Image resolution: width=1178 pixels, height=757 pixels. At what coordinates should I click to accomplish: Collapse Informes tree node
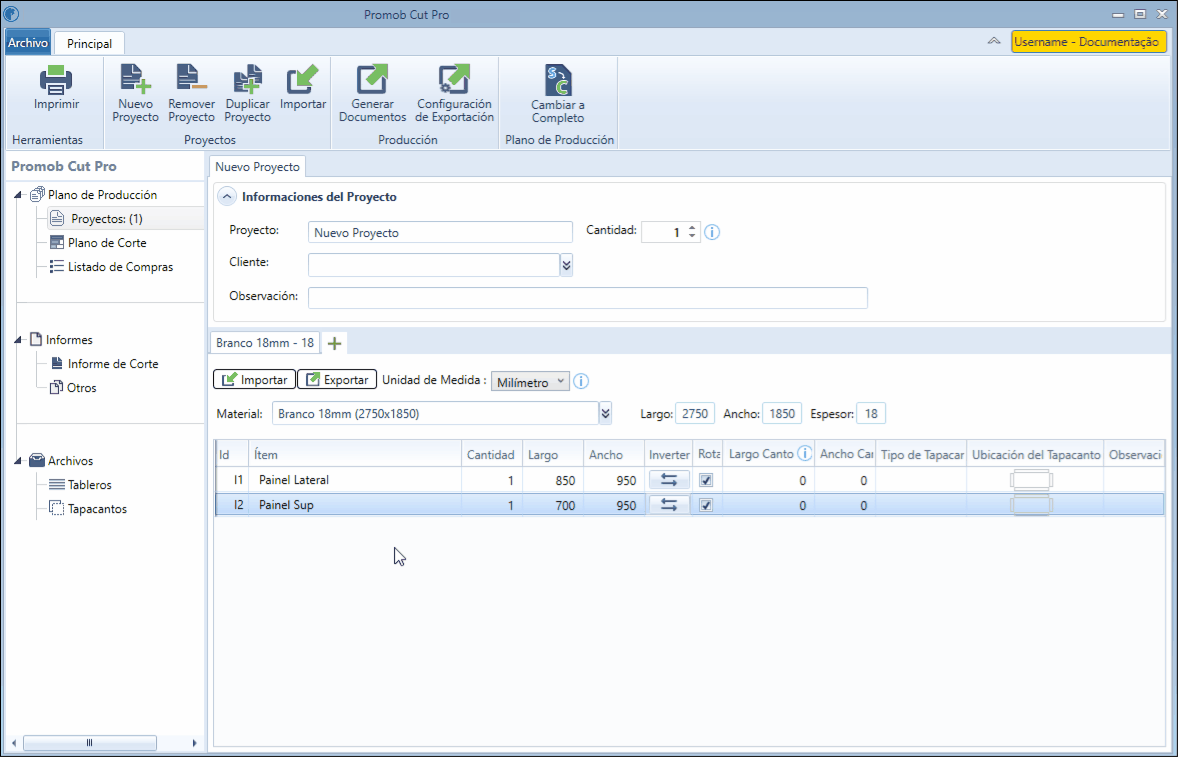click(x=18, y=340)
